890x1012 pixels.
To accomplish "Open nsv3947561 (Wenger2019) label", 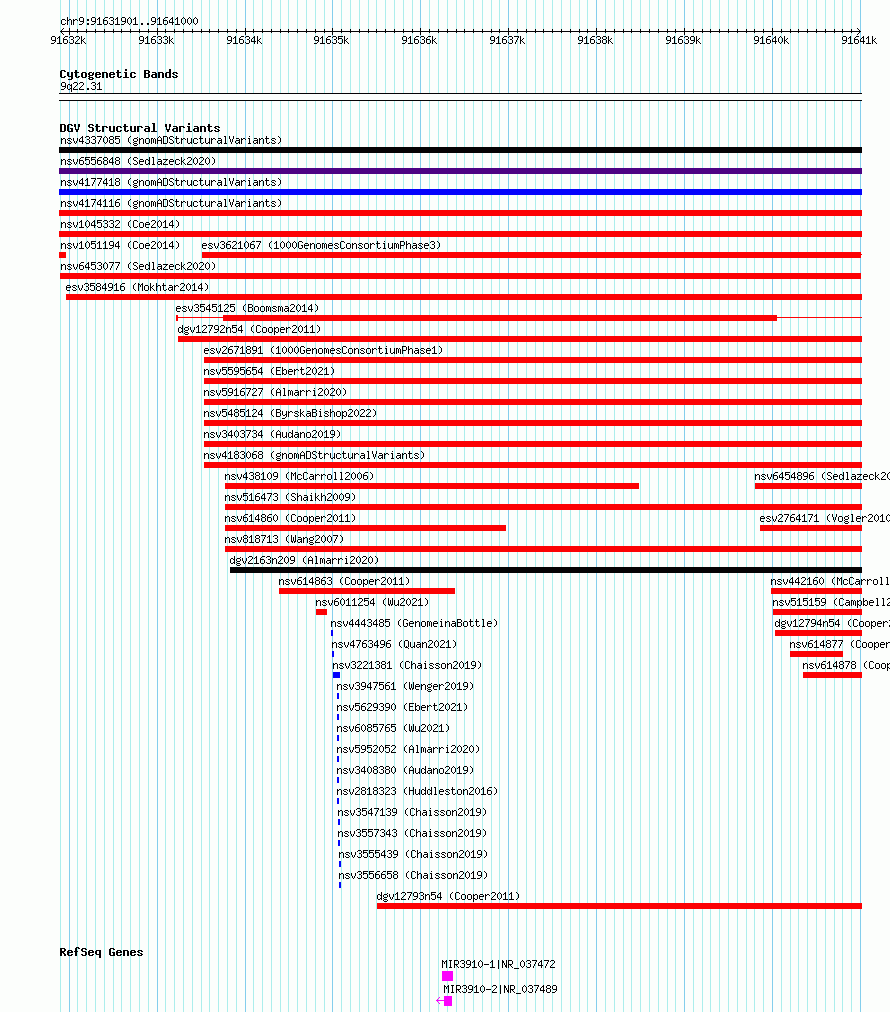I will 405,685.
